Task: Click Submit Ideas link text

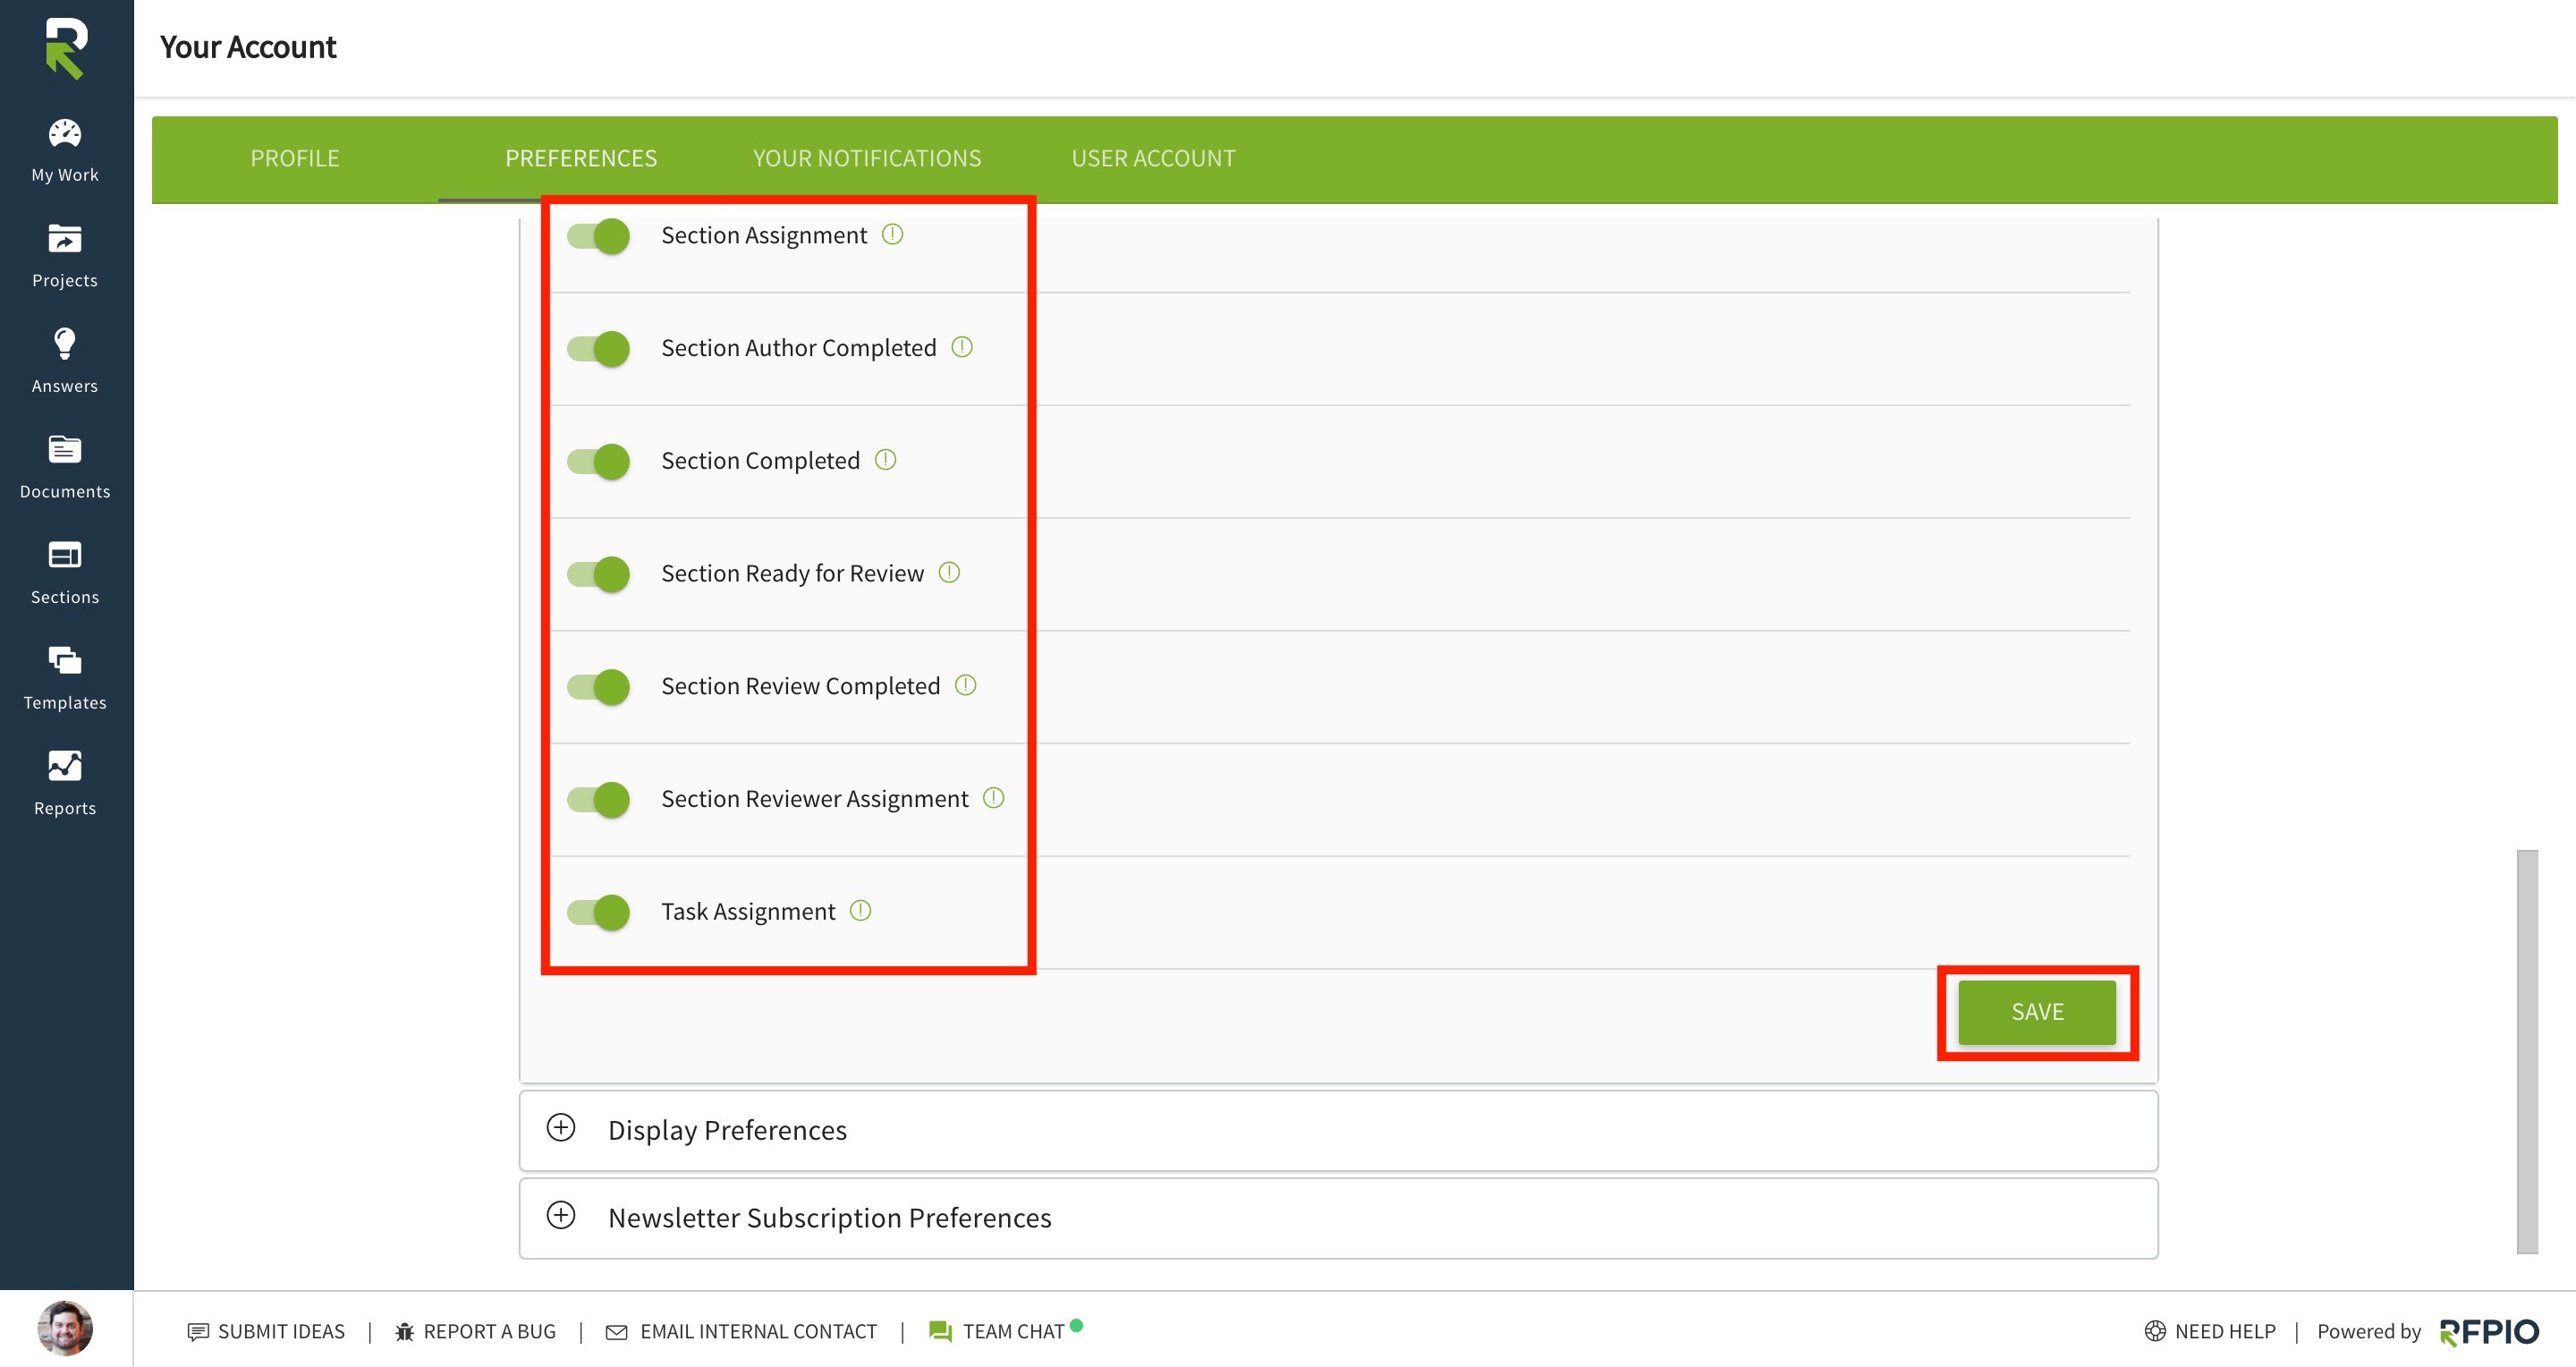Action: (281, 1332)
